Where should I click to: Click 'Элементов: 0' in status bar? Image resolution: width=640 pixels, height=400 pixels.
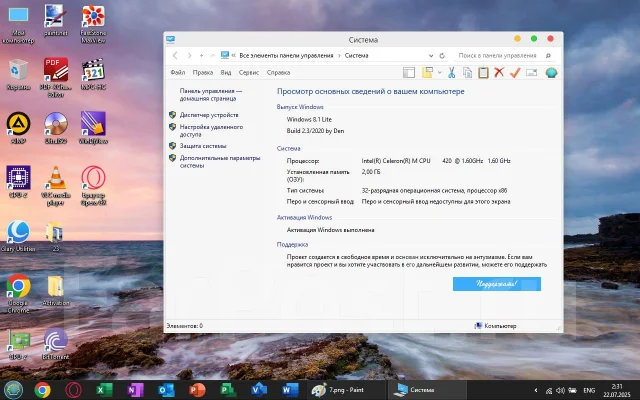click(184, 326)
